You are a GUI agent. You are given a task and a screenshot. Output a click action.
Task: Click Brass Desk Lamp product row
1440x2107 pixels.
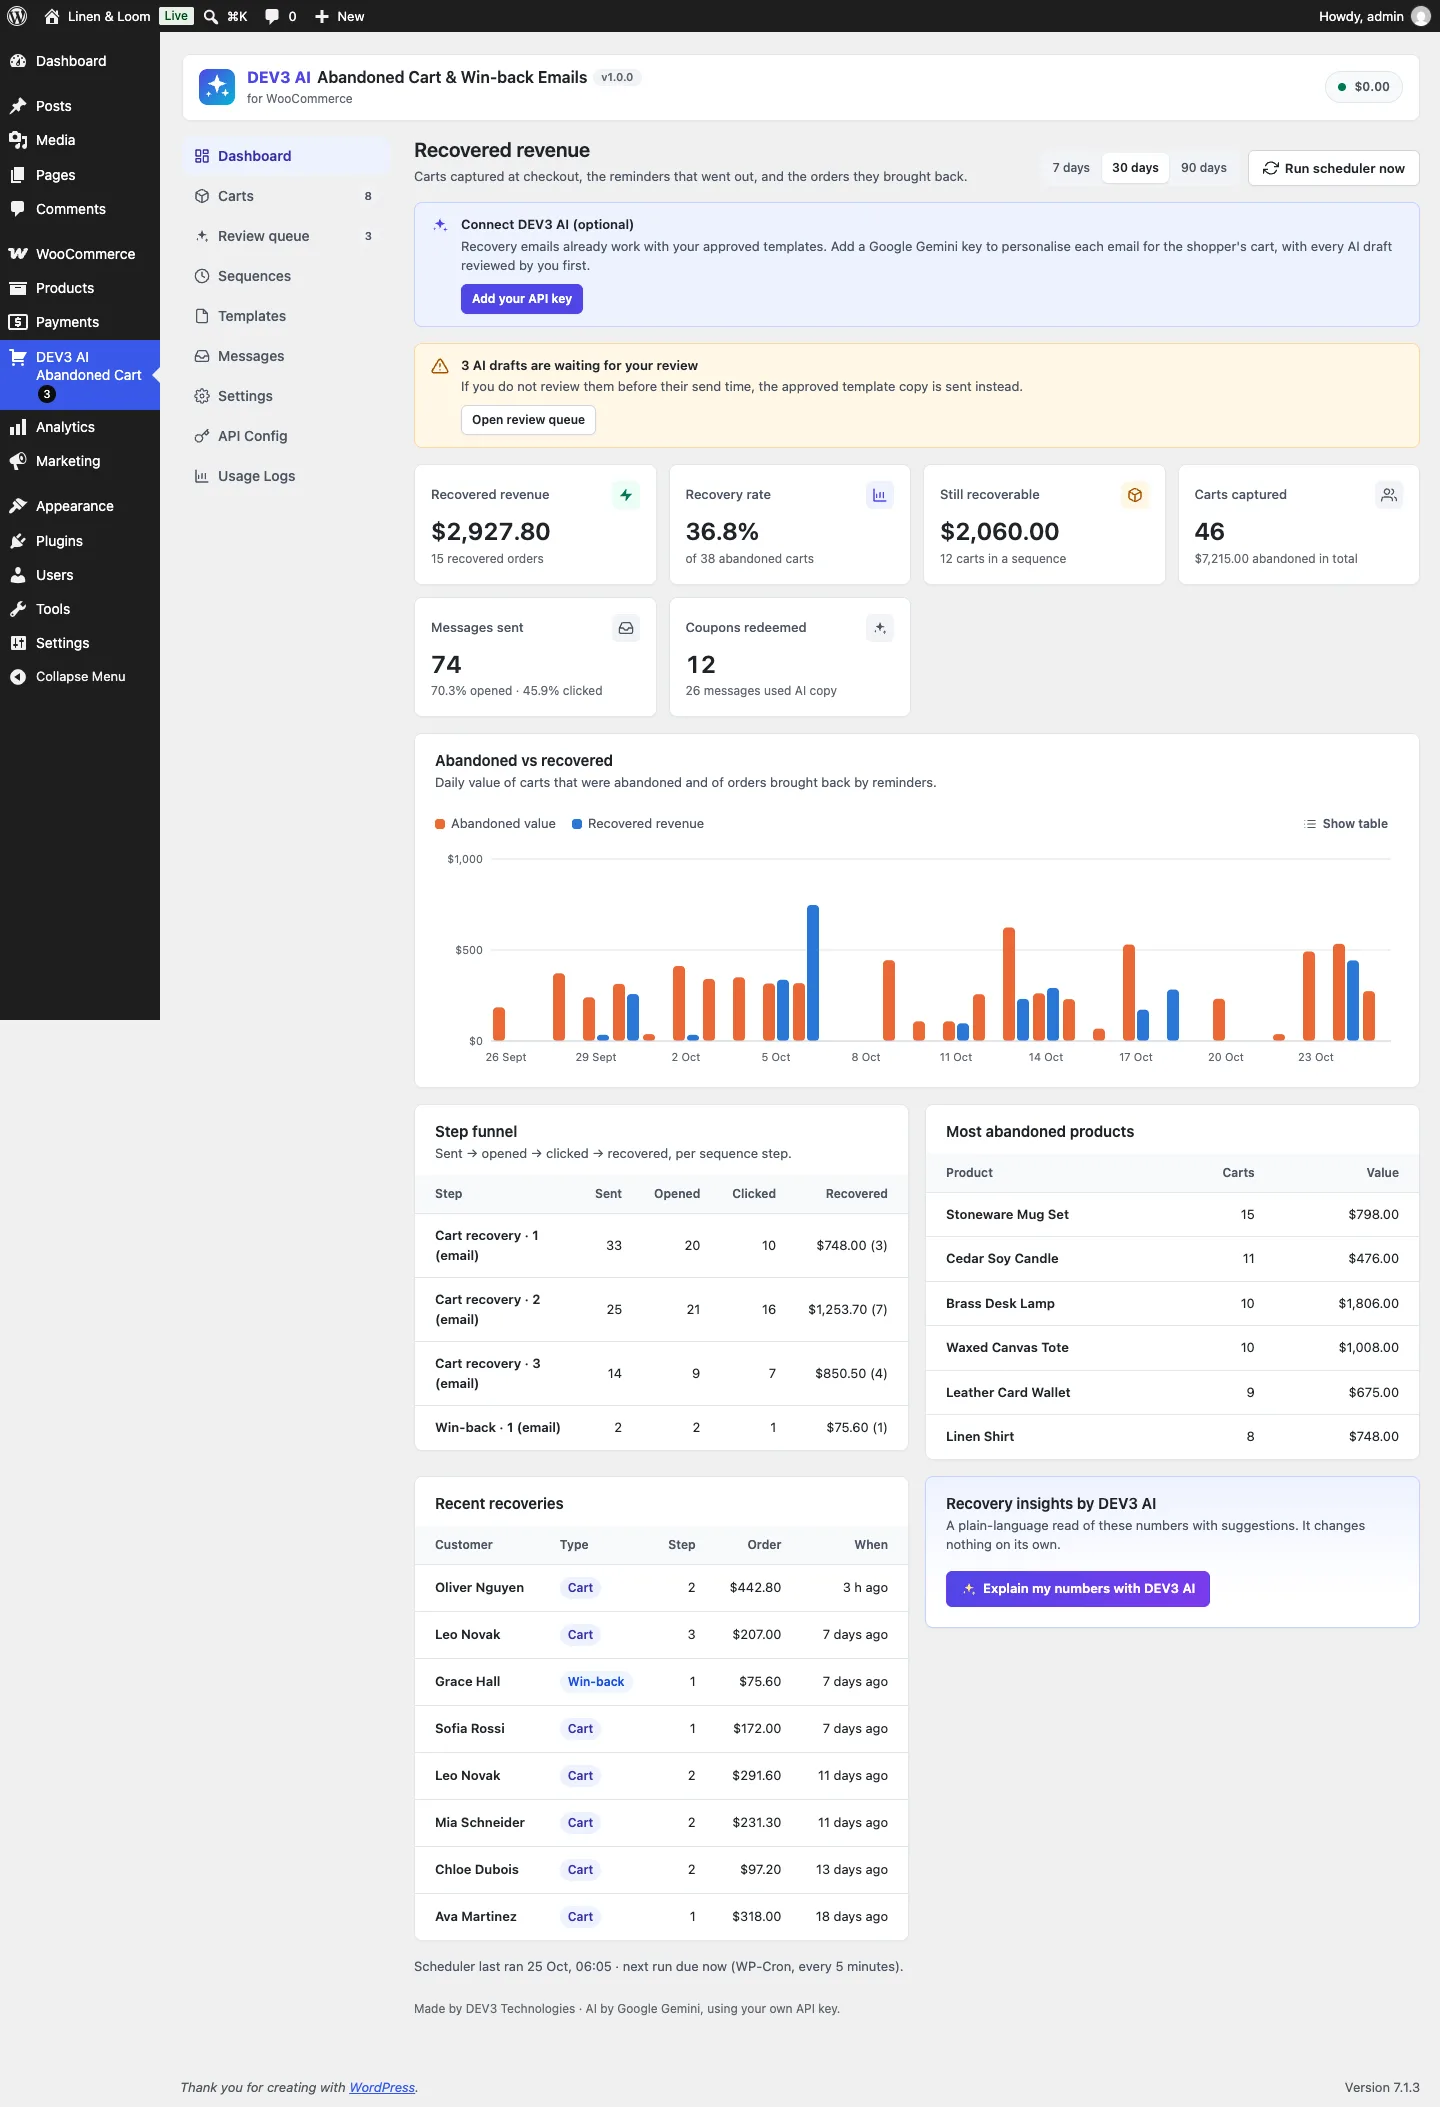coord(1172,1304)
